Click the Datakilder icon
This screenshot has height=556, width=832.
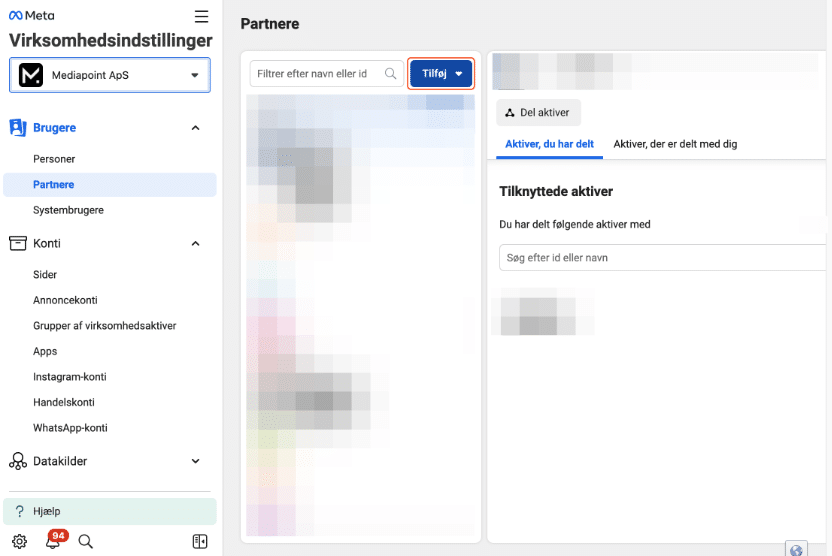point(18,461)
